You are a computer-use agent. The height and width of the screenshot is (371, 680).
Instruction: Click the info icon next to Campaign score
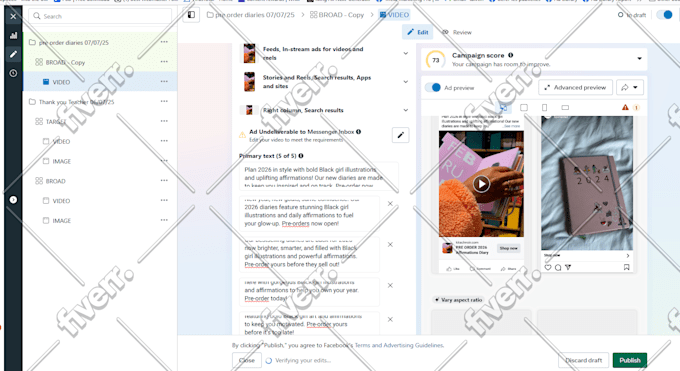[510, 55]
